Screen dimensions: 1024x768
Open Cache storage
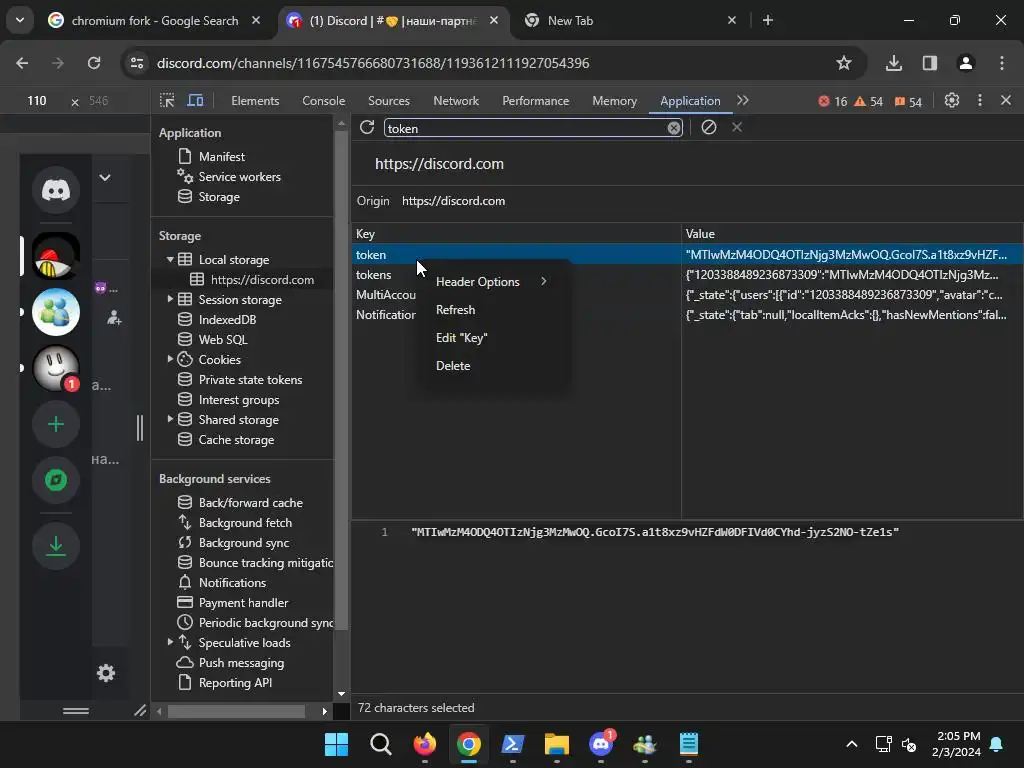coord(226,440)
